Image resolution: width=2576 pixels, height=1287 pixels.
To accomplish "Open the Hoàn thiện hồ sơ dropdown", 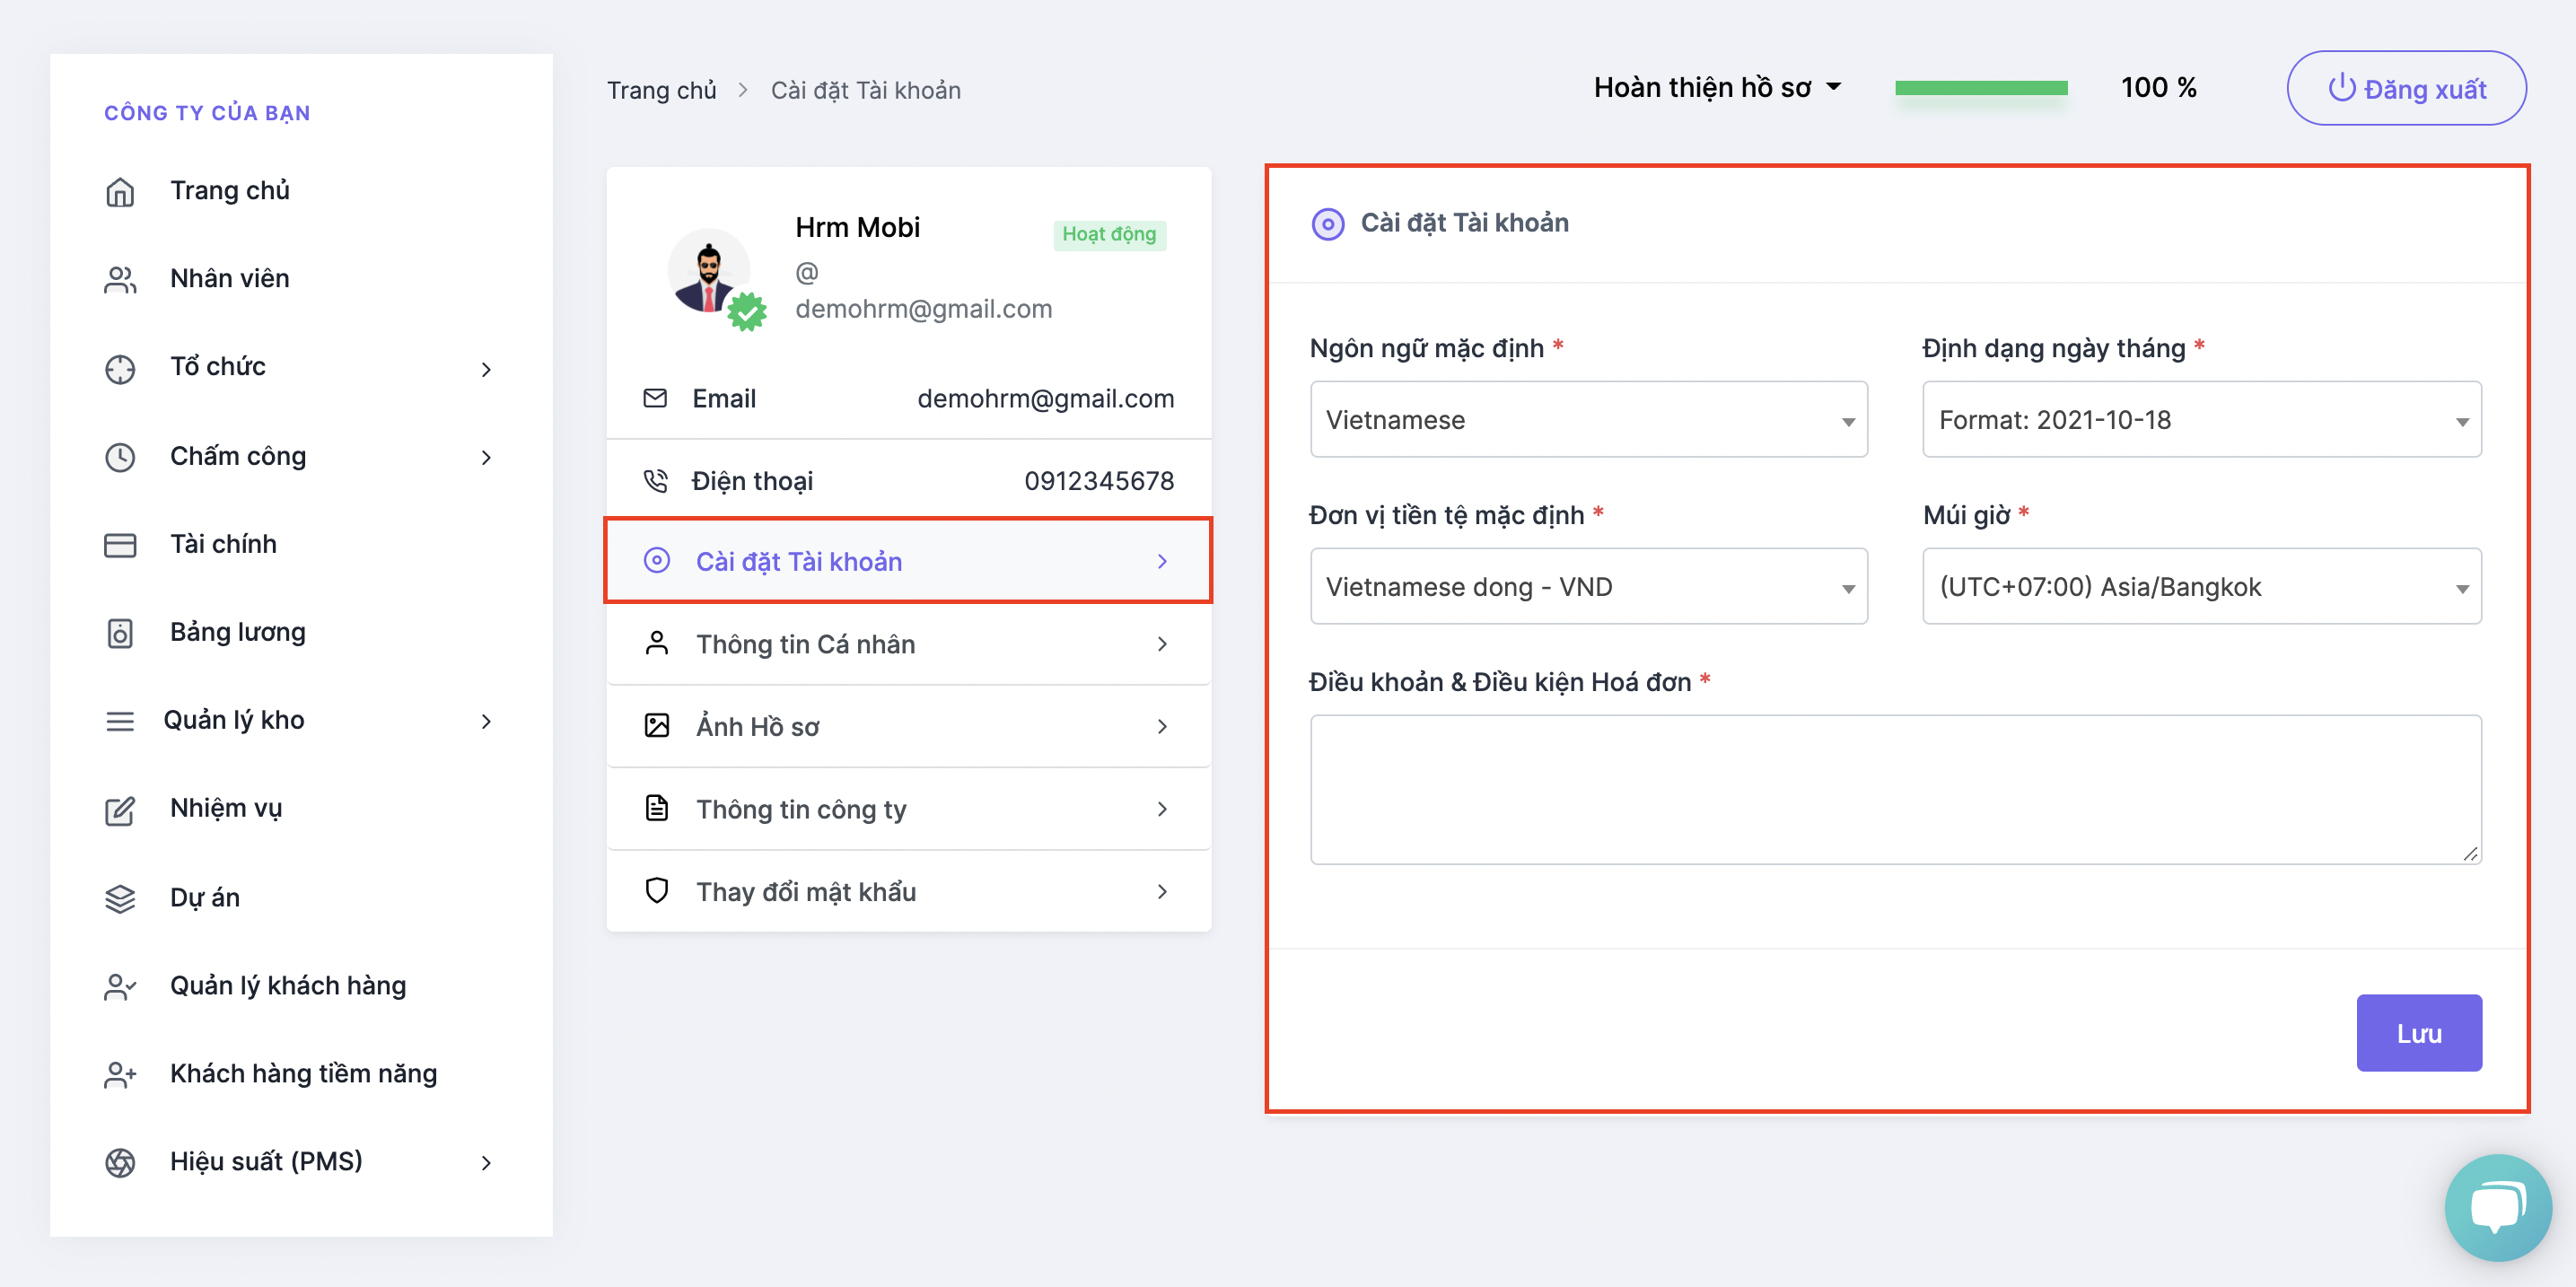I will tap(1718, 88).
